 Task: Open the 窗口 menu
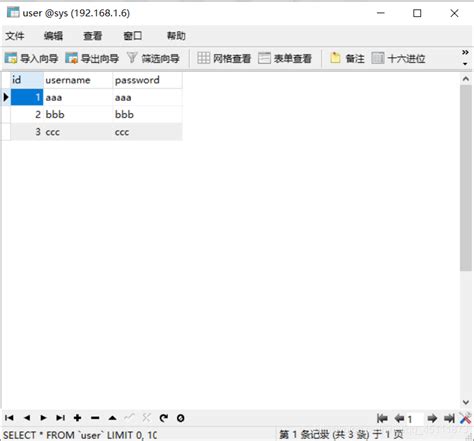[x=132, y=36]
